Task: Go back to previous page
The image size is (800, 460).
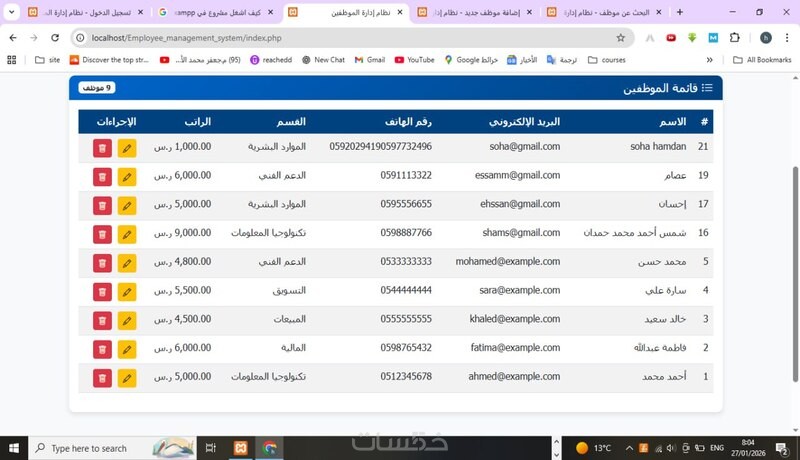Action: tap(13, 38)
